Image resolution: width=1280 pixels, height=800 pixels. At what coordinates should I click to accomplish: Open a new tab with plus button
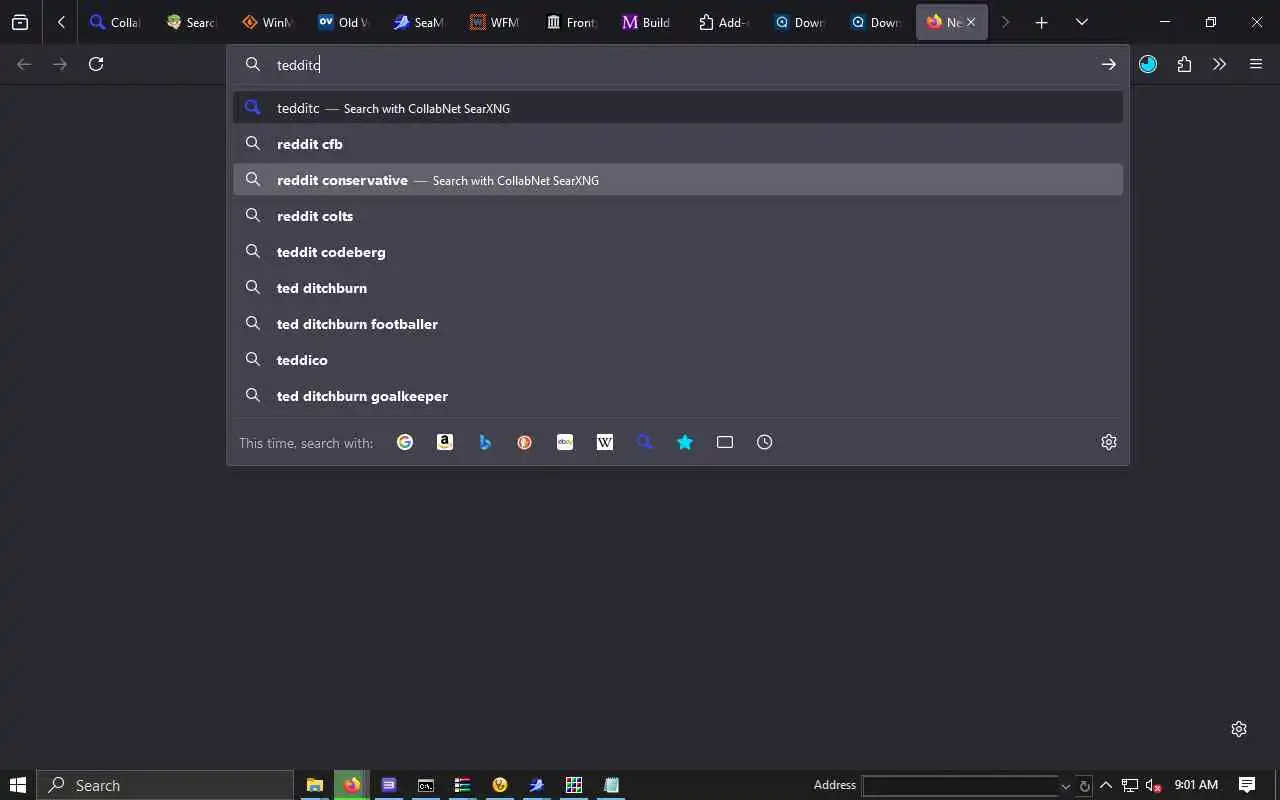pos(1041,22)
